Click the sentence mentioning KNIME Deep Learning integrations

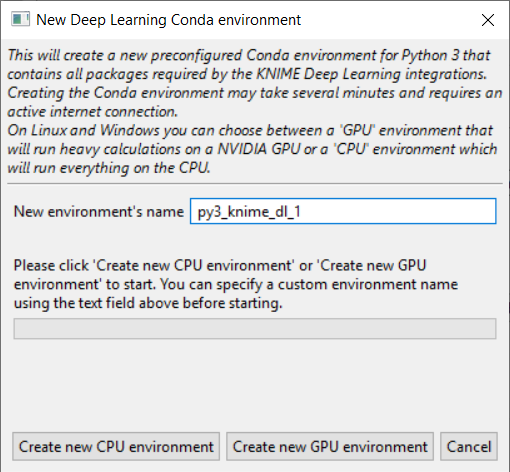click(247, 74)
